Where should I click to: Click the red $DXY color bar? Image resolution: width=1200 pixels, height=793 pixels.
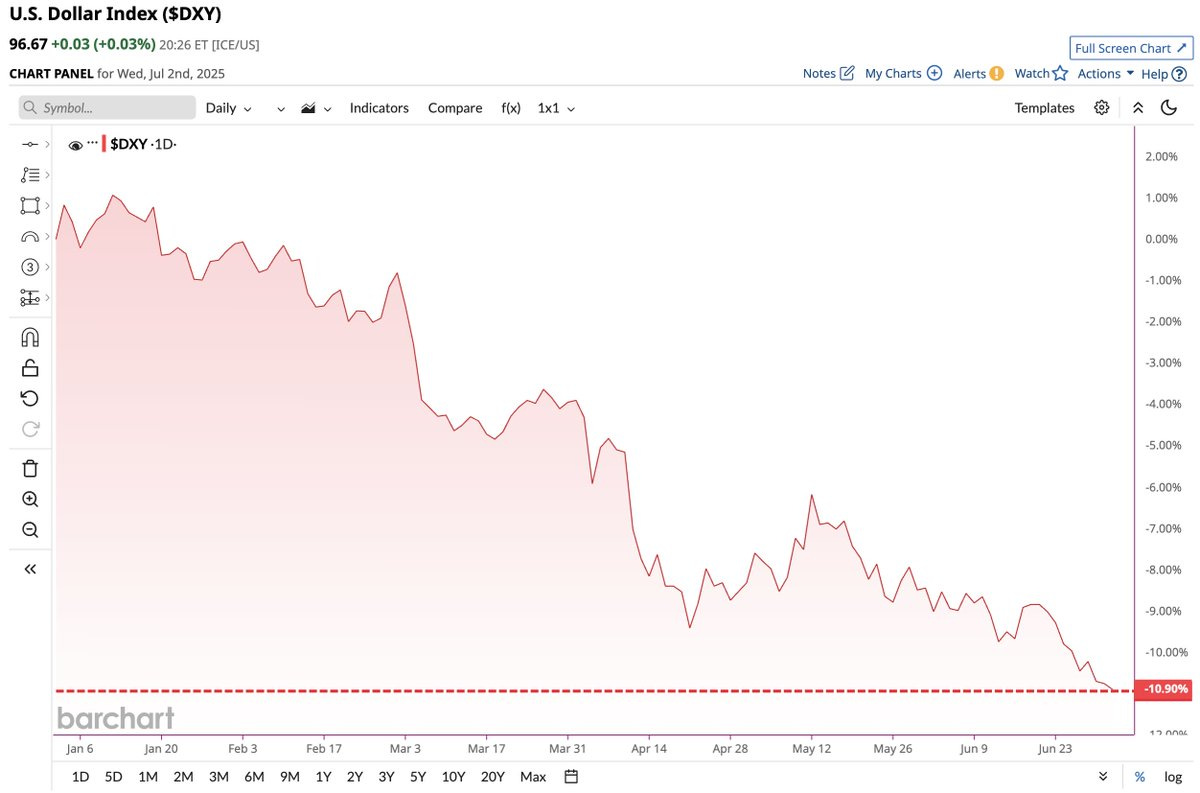pyautogui.click(x=104, y=144)
